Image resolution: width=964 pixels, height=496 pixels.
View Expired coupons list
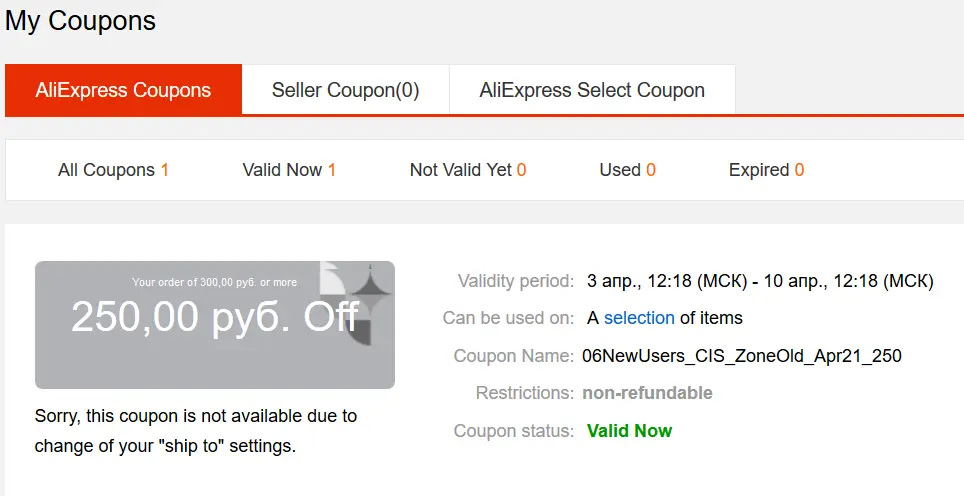(x=767, y=170)
